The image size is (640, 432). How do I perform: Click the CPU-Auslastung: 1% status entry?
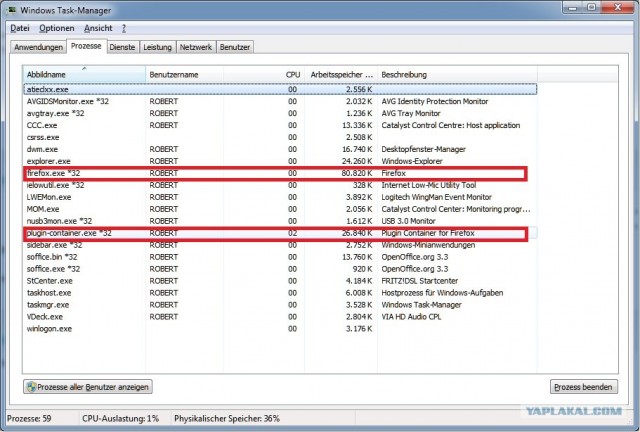click(x=120, y=419)
